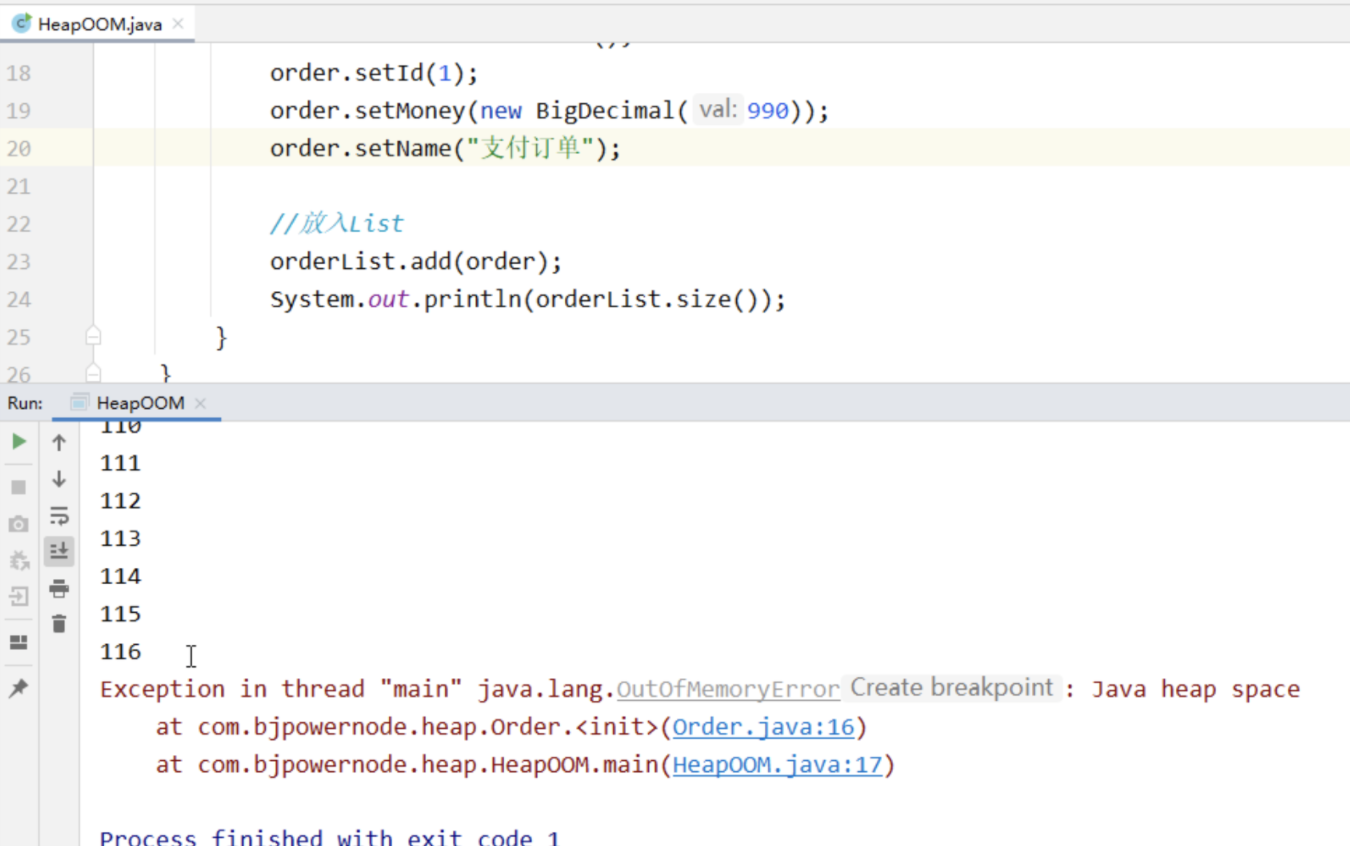Dump threads using the camera icon
The height and width of the screenshot is (846, 1350).
19,524
